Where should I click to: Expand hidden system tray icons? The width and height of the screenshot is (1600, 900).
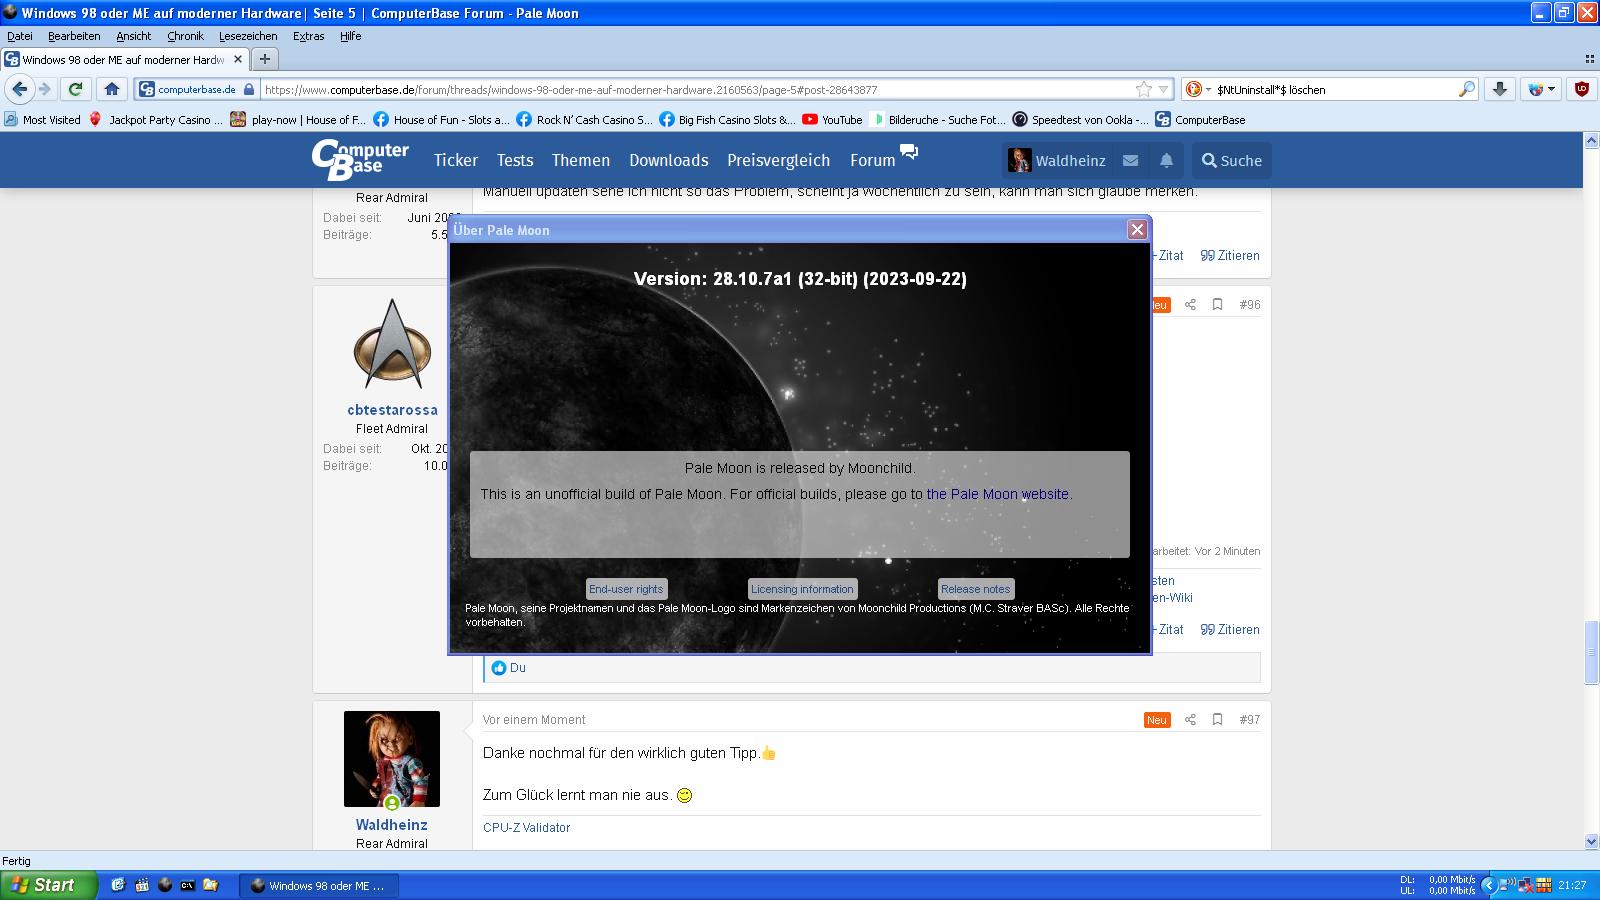1488,885
